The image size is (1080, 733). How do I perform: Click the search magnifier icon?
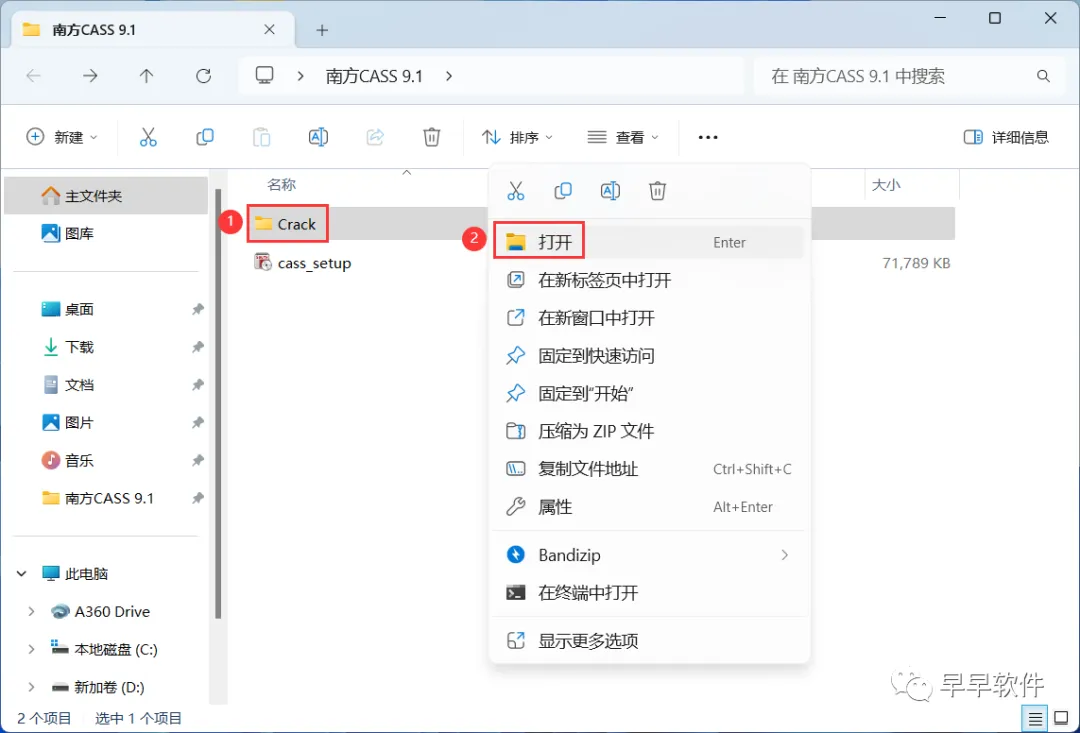[x=1043, y=76]
